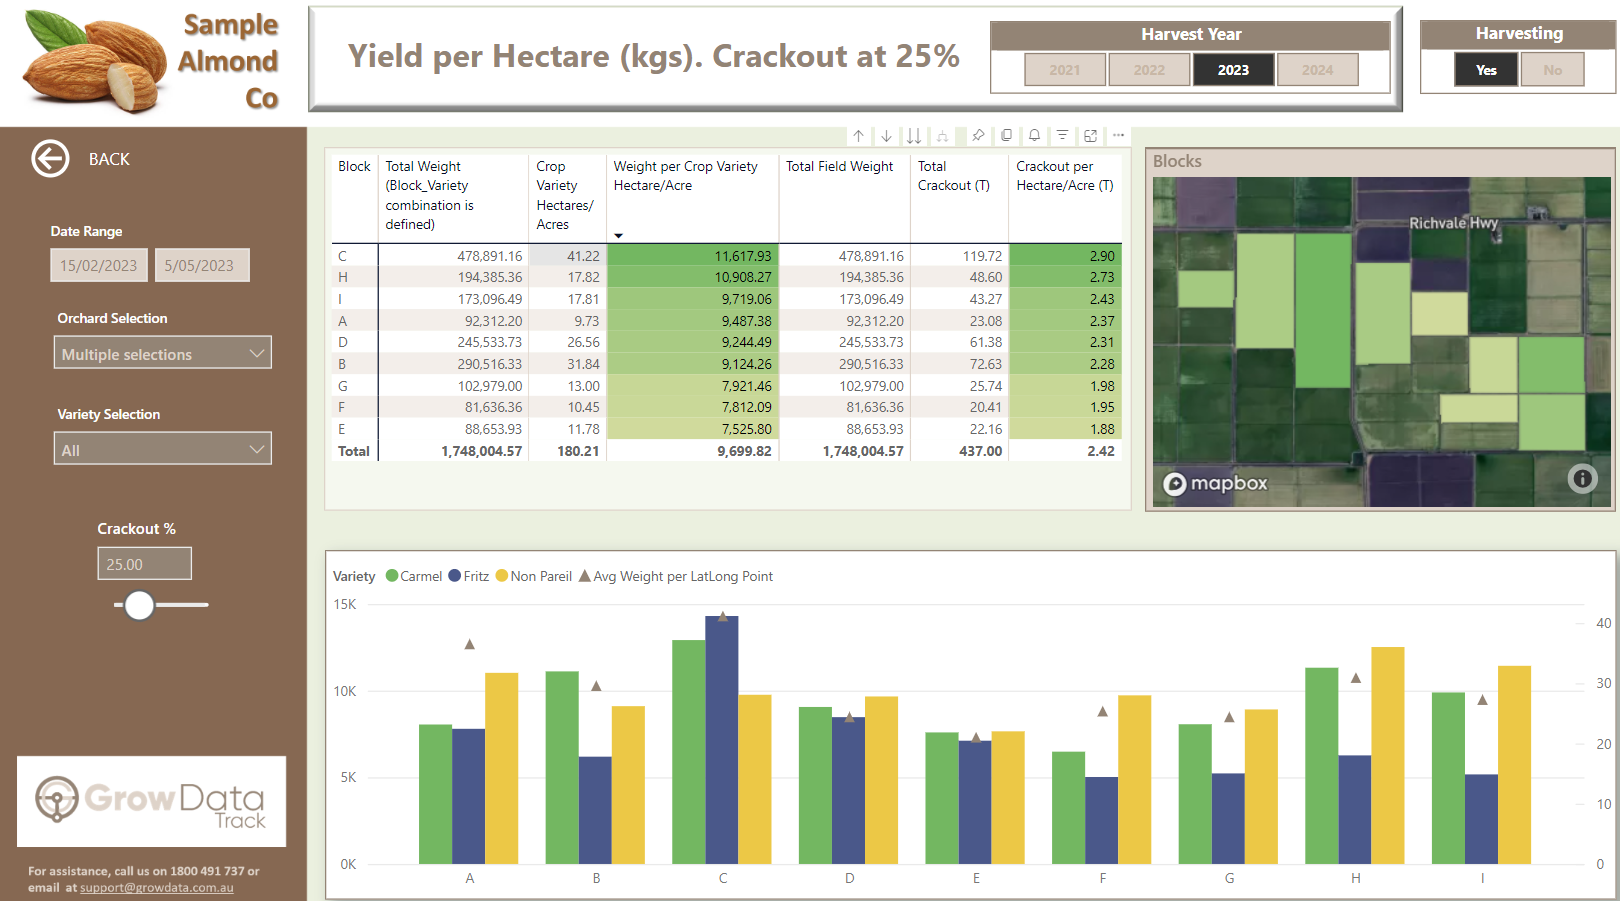This screenshot has width=1620, height=901.
Task: Click the Crackout % slider handle
Action: click(x=139, y=605)
